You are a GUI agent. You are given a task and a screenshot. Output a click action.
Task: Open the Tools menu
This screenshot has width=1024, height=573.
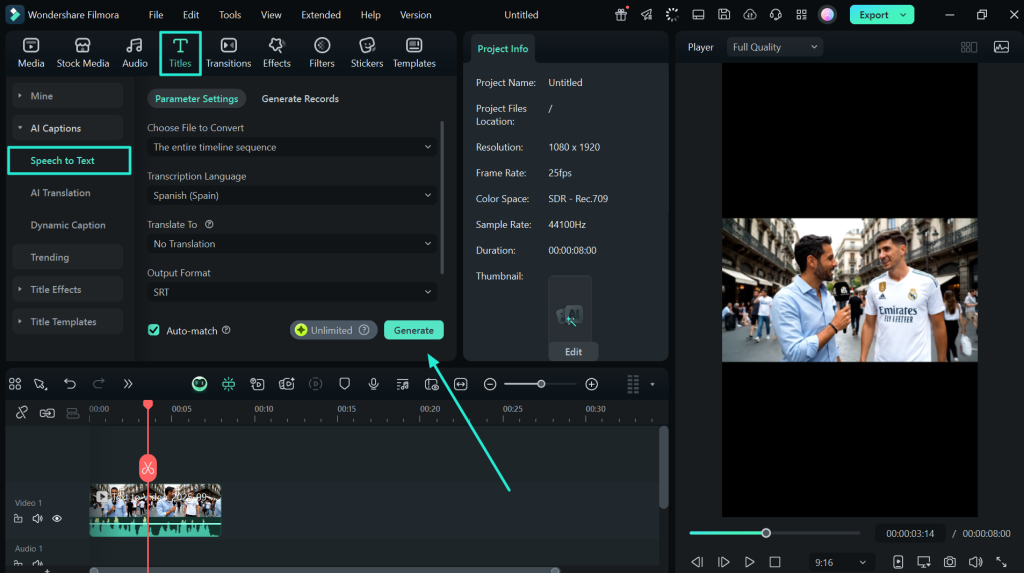(230, 15)
